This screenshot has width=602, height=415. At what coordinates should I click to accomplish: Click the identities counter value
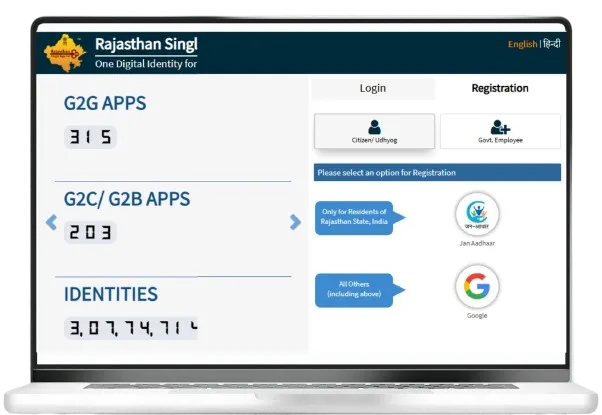click(x=131, y=328)
